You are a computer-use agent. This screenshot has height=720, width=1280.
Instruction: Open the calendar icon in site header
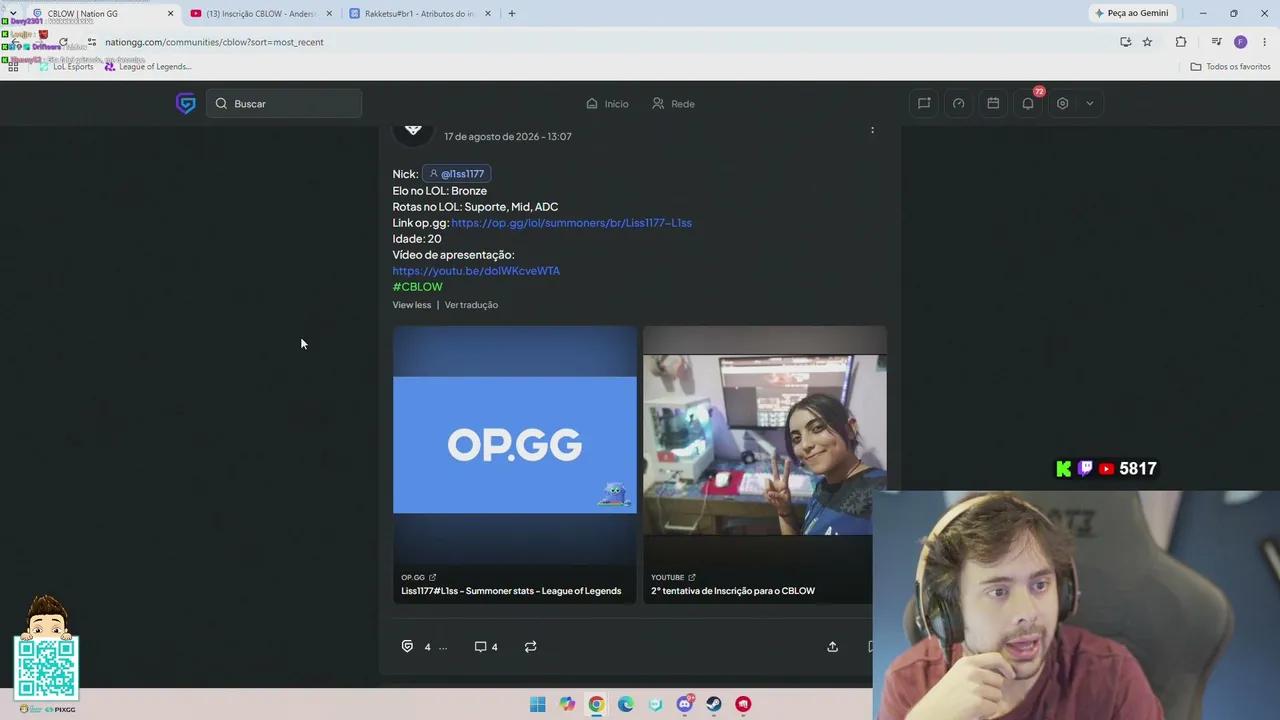(x=993, y=103)
